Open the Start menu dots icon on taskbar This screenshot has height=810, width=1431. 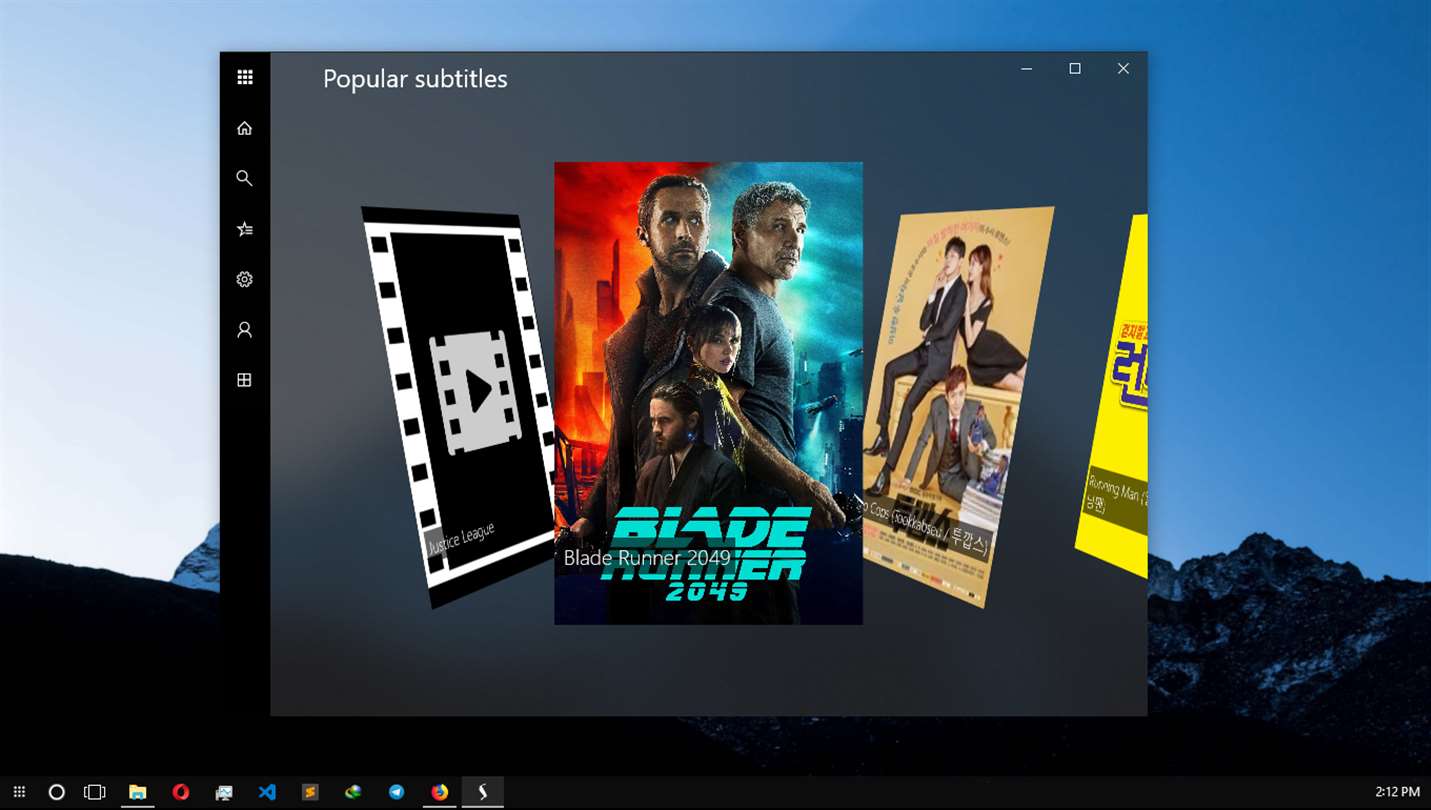(19, 792)
